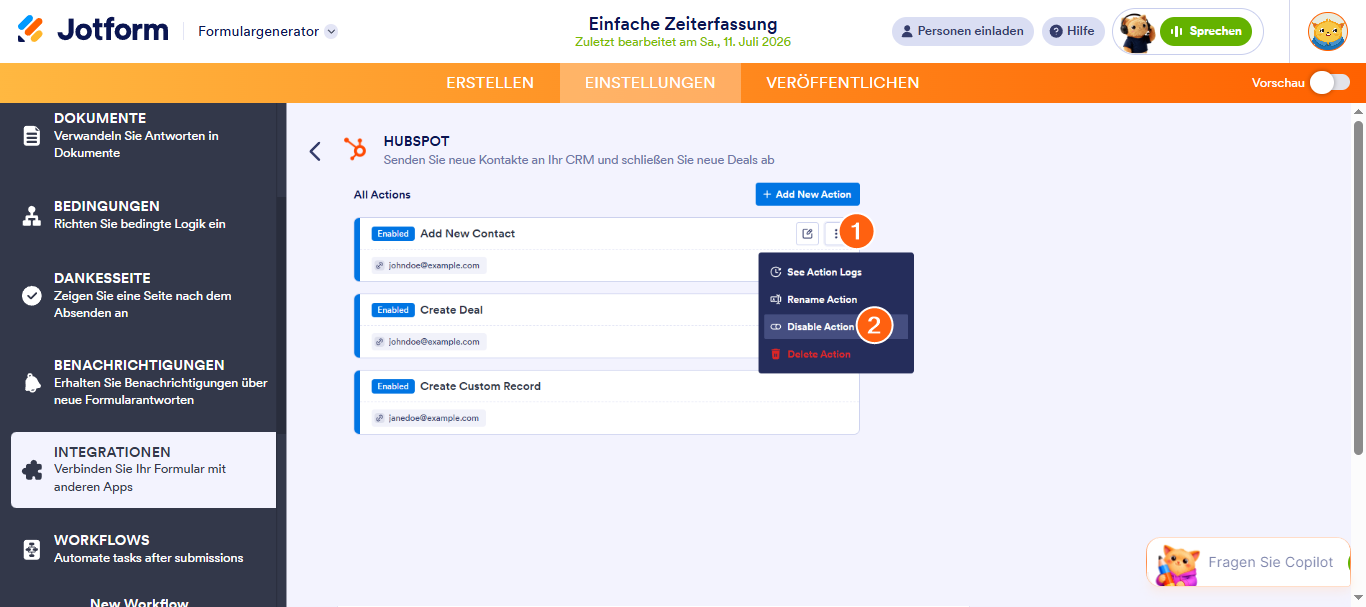Choose Rename Action from the menu

[x=836, y=299]
